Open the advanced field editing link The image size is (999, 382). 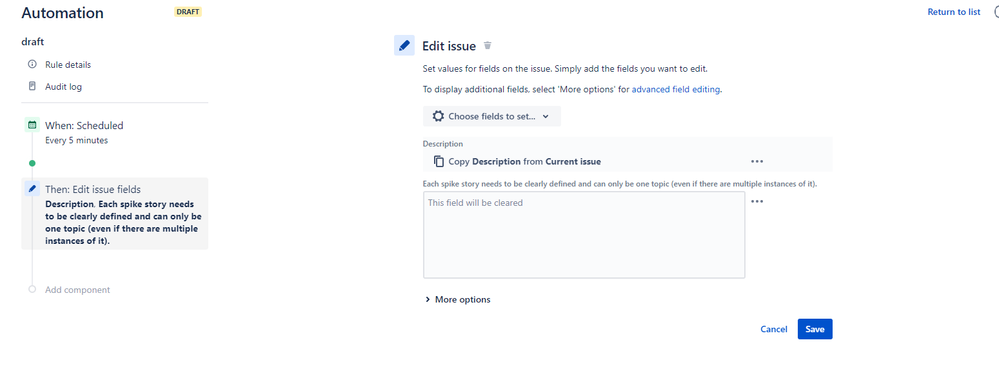click(676, 90)
